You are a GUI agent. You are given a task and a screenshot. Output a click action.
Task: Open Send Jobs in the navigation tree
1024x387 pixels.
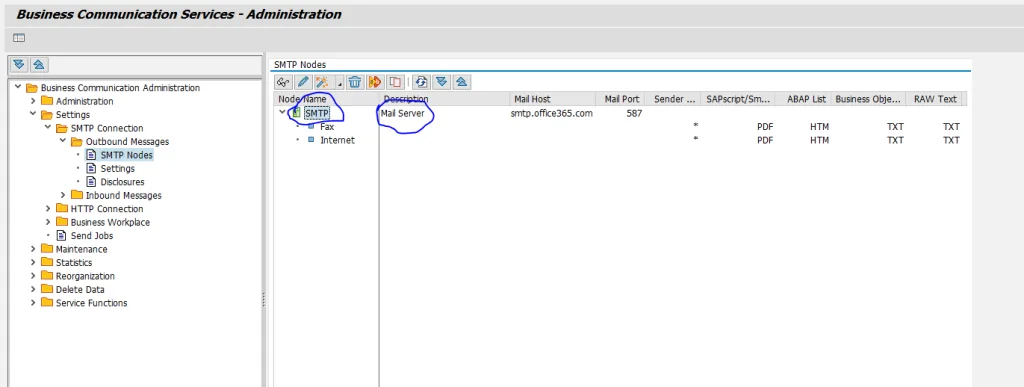[91, 236]
